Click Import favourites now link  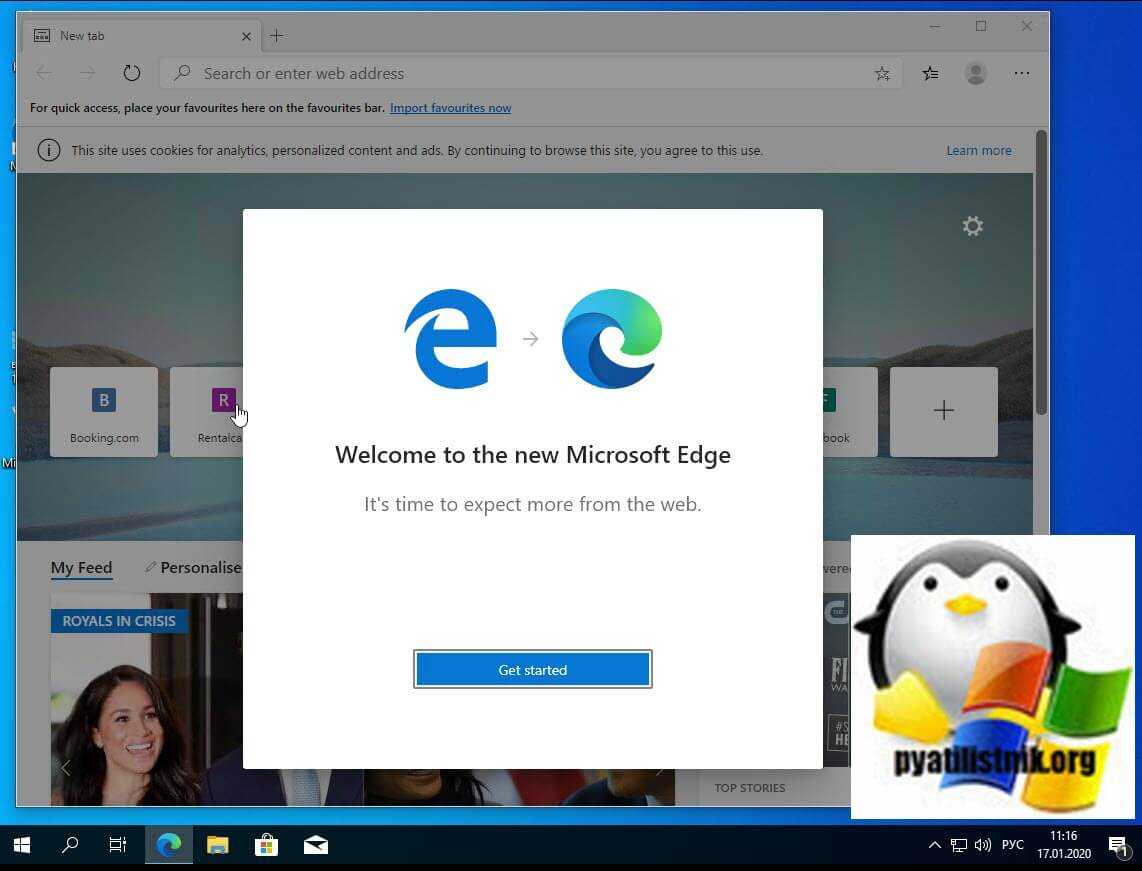pyautogui.click(x=450, y=108)
